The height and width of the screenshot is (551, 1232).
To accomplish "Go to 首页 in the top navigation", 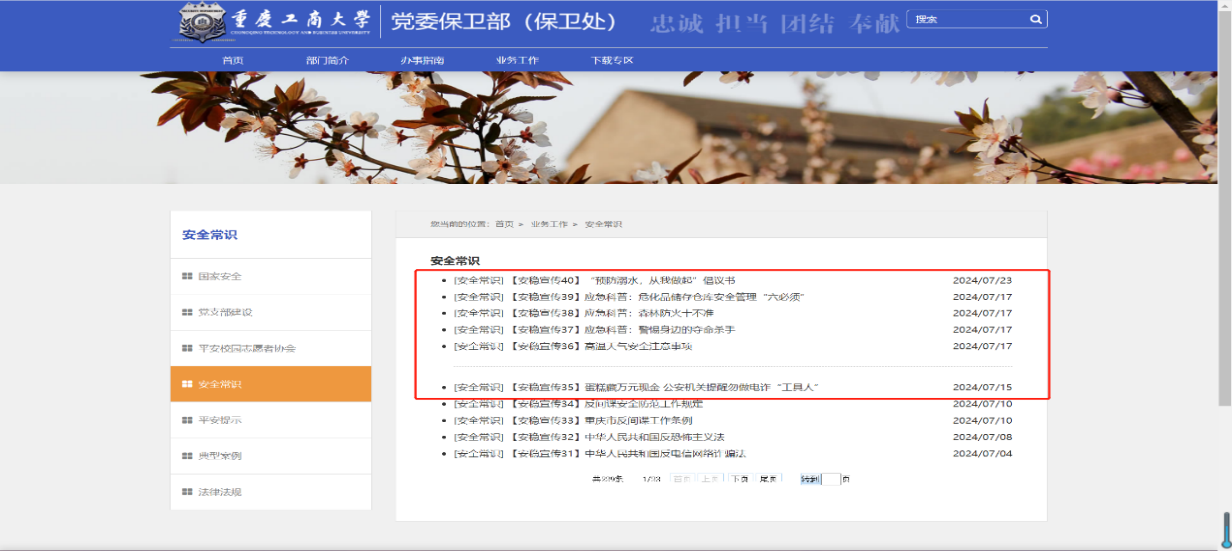I will (x=232, y=60).
